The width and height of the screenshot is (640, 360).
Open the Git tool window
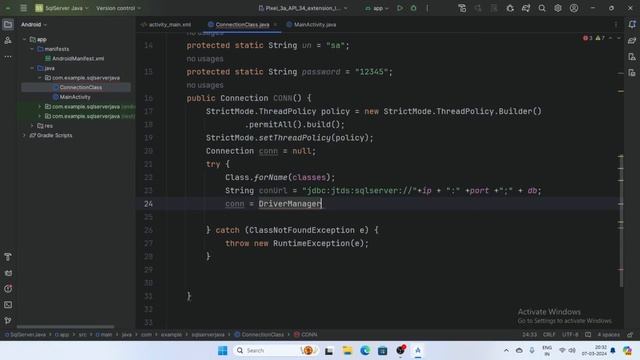8,320
